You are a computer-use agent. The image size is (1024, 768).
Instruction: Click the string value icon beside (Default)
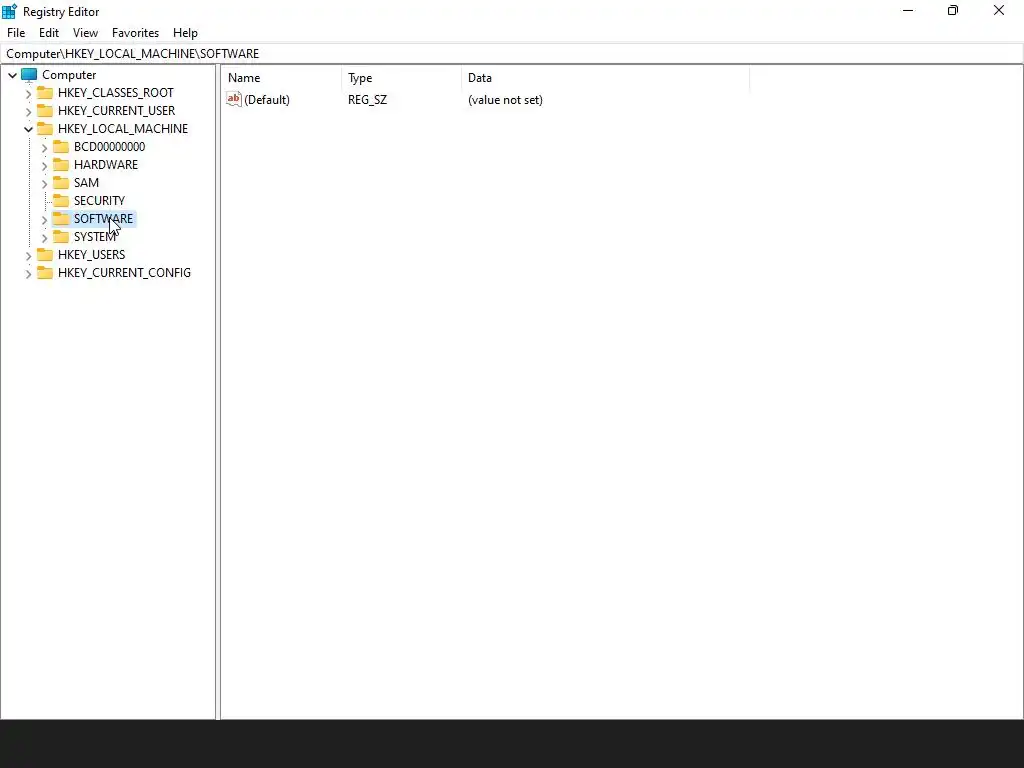pos(234,99)
